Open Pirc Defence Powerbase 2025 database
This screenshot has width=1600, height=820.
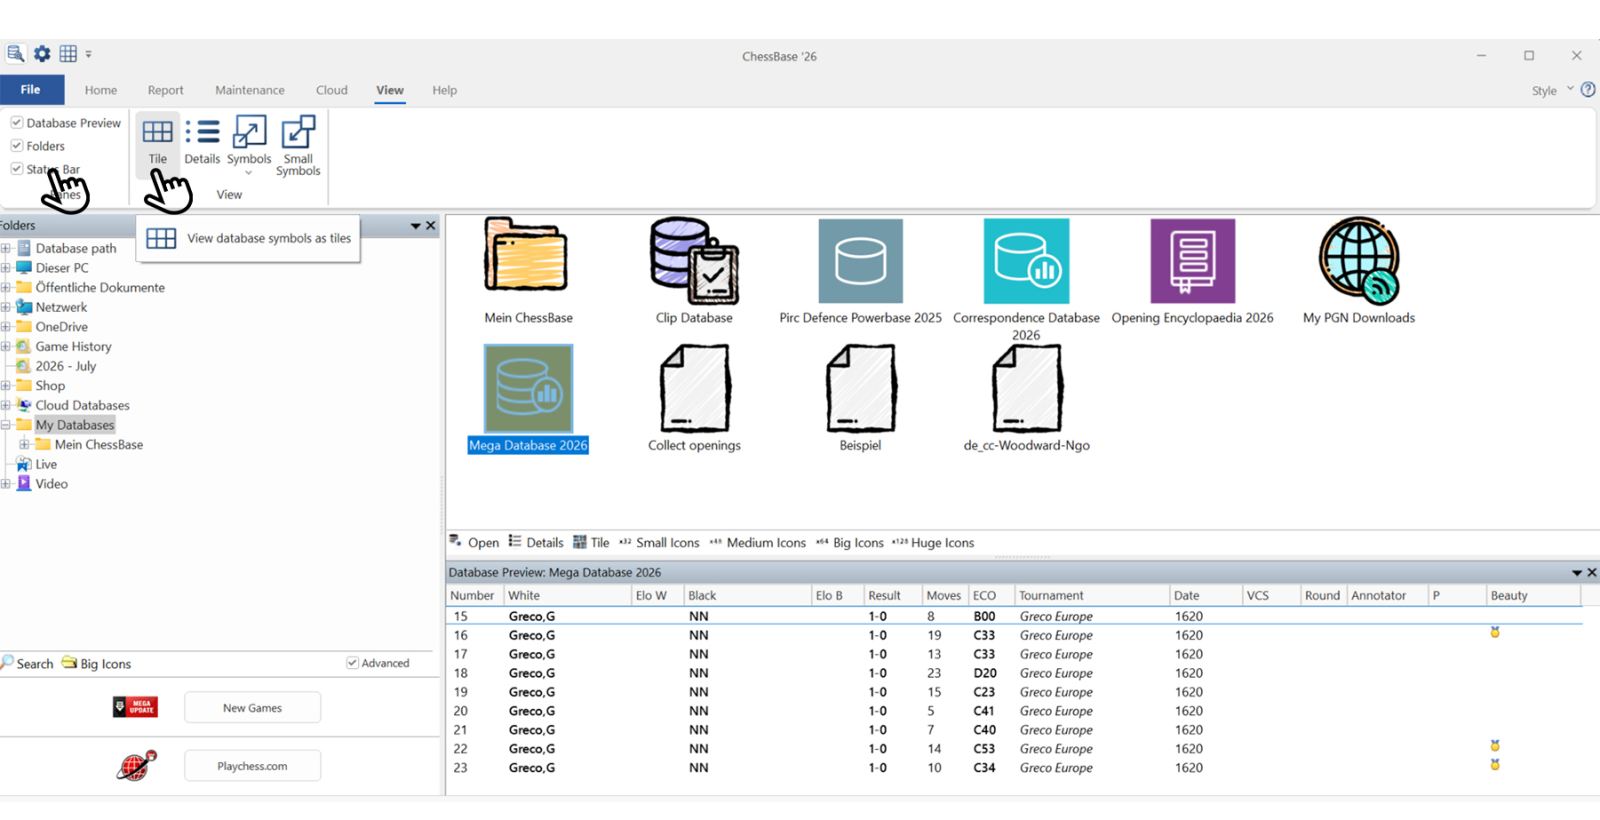(x=860, y=261)
